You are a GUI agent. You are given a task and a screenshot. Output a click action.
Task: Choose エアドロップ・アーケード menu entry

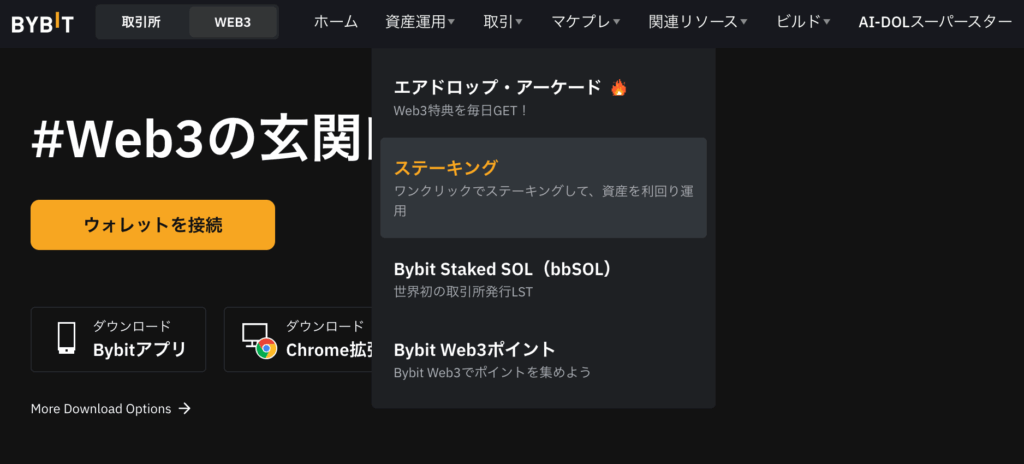(543, 97)
